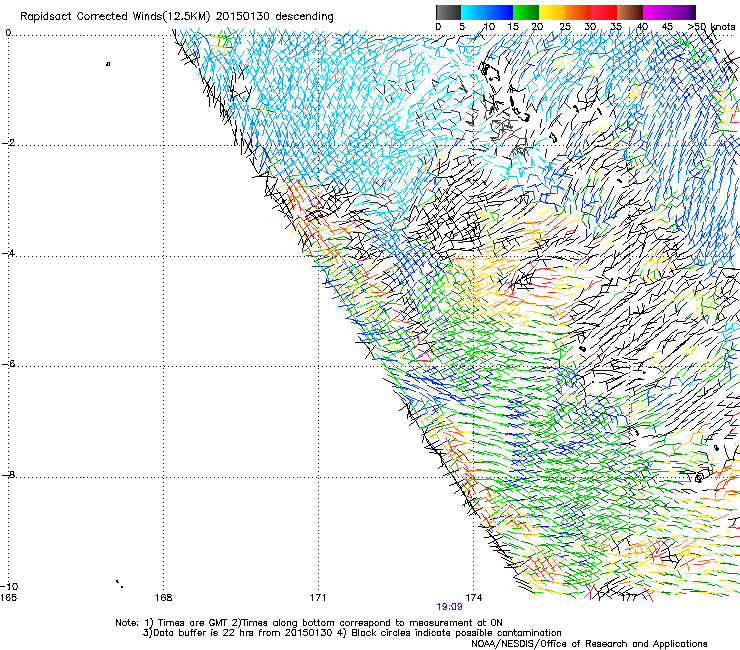Click latitude label '-6' on left axis
Image resolution: width=740 pixels, height=650 pixels.
click(8, 364)
